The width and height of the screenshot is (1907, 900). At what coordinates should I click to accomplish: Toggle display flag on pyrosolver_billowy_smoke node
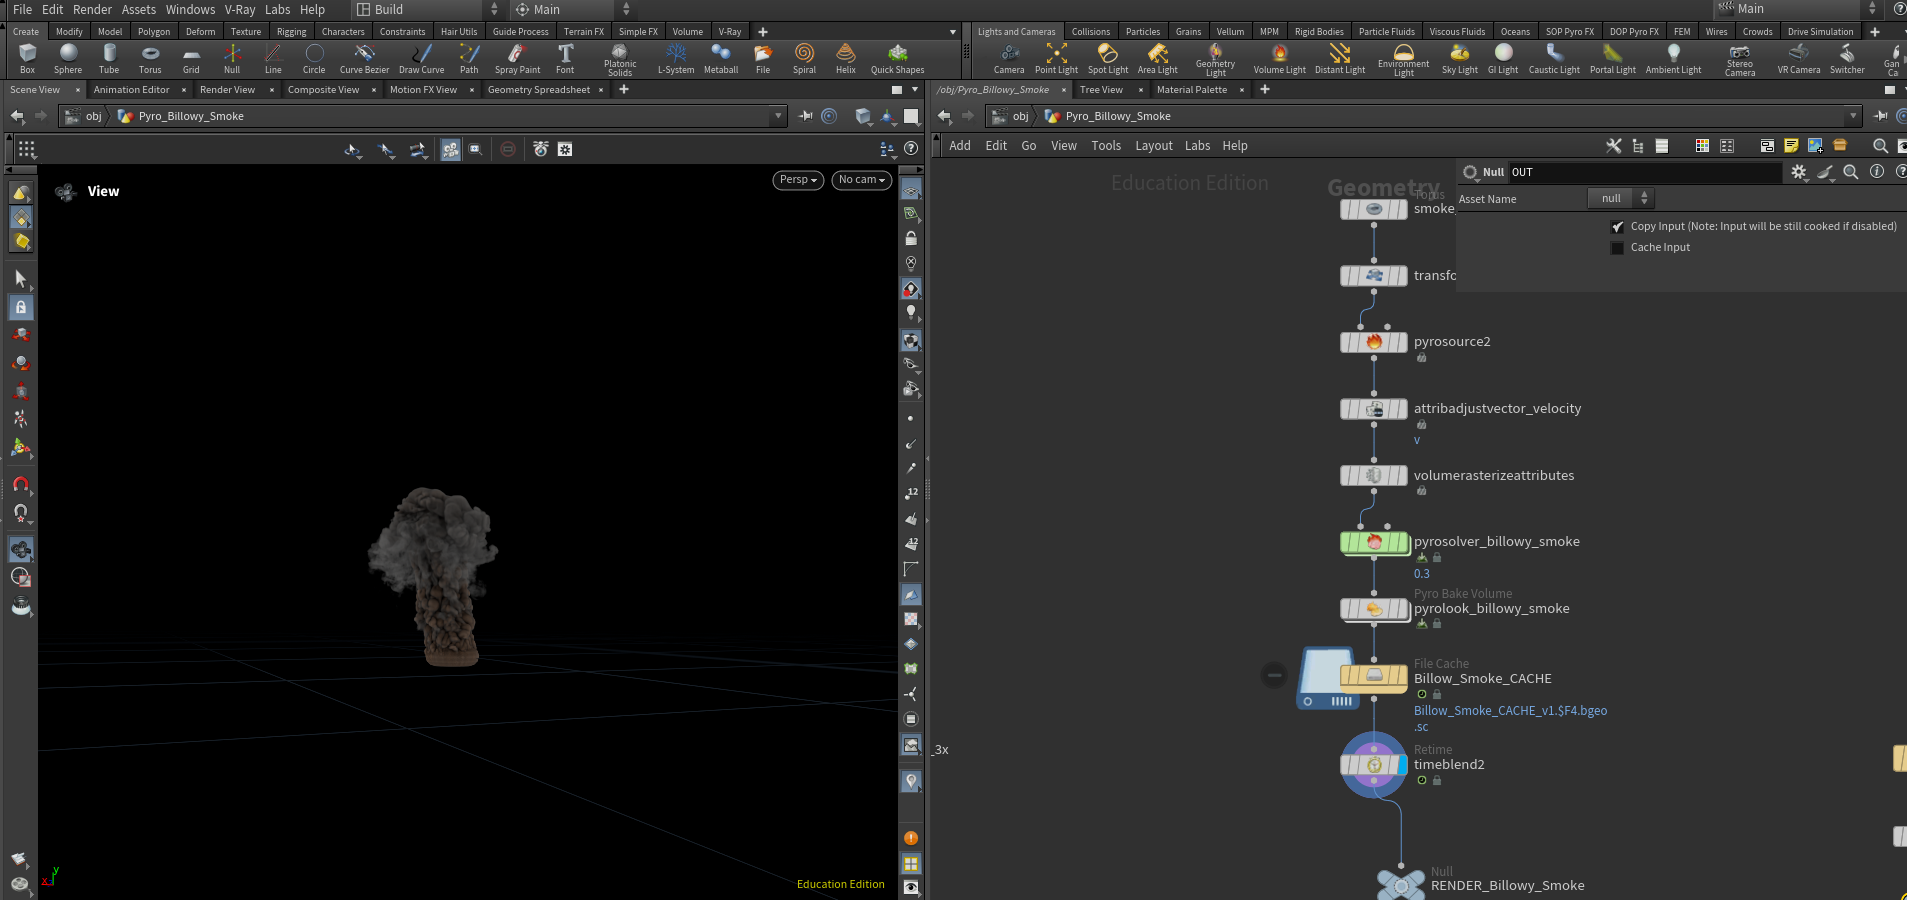(1400, 542)
